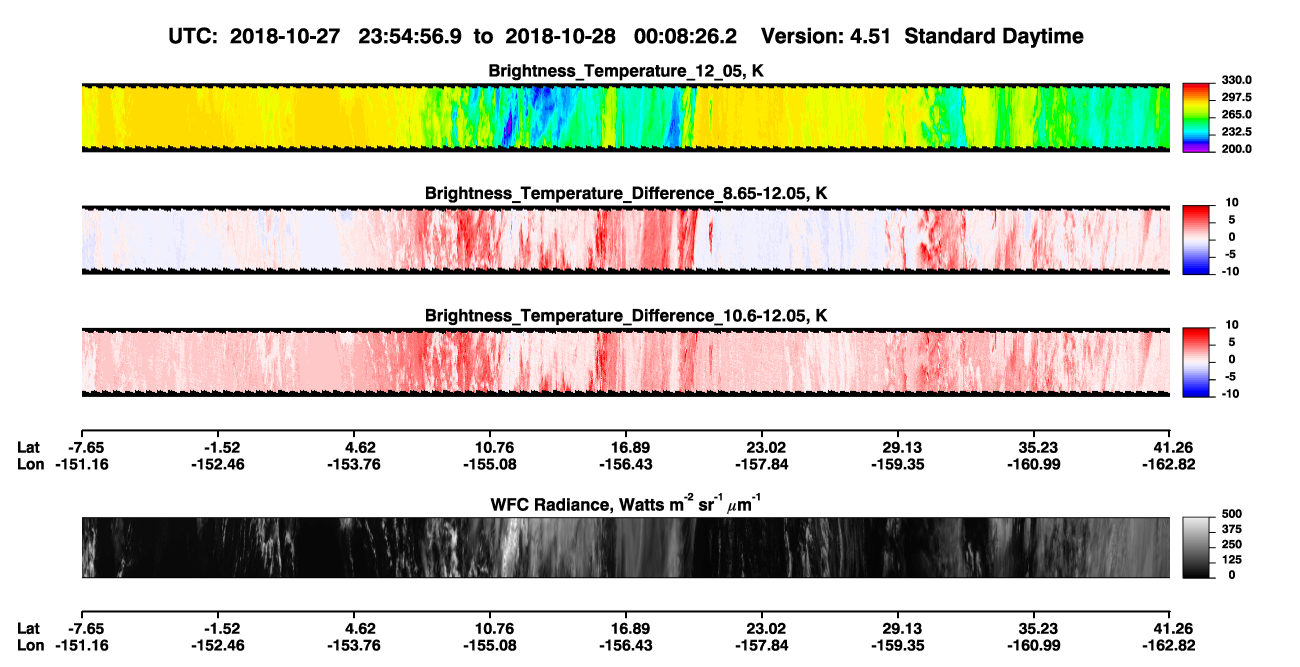Click longitude -162.82 on the bottom axis

(x=1168, y=646)
